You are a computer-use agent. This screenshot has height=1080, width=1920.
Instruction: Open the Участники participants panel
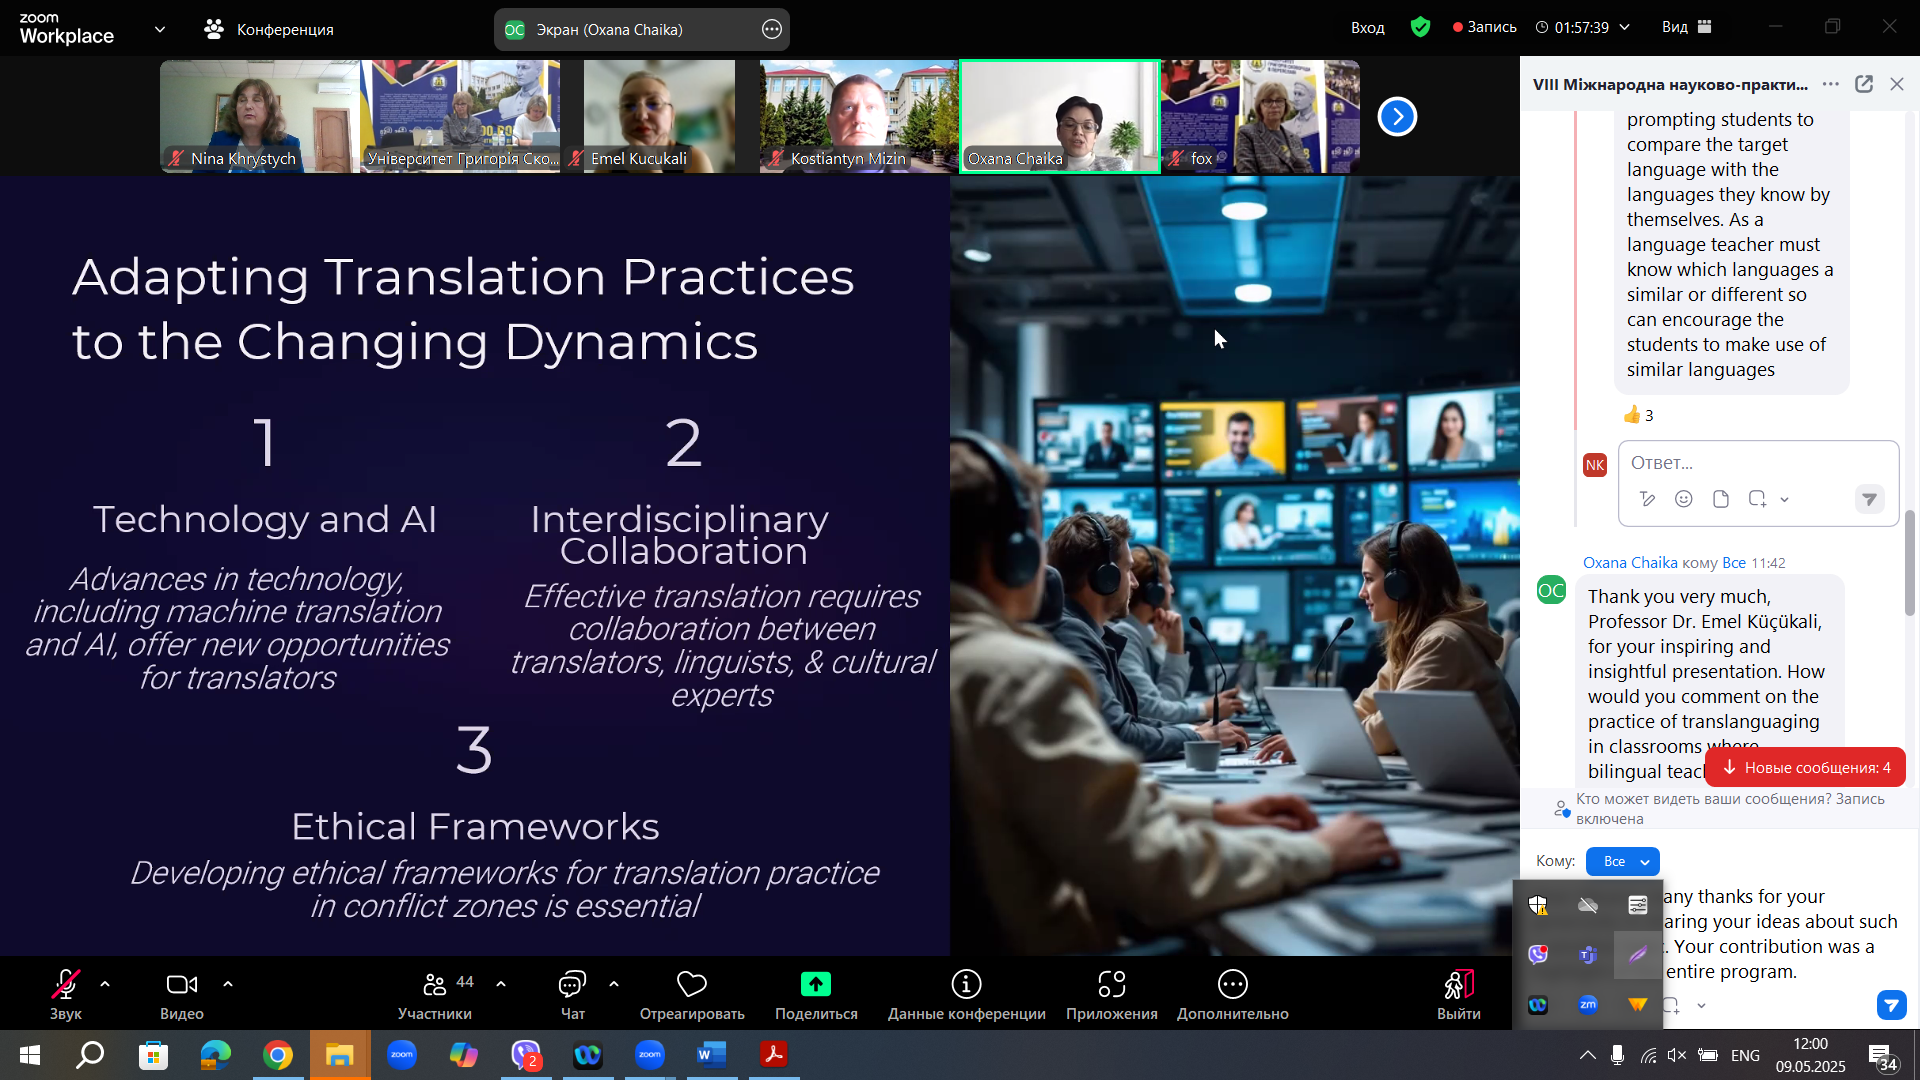[435, 995]
